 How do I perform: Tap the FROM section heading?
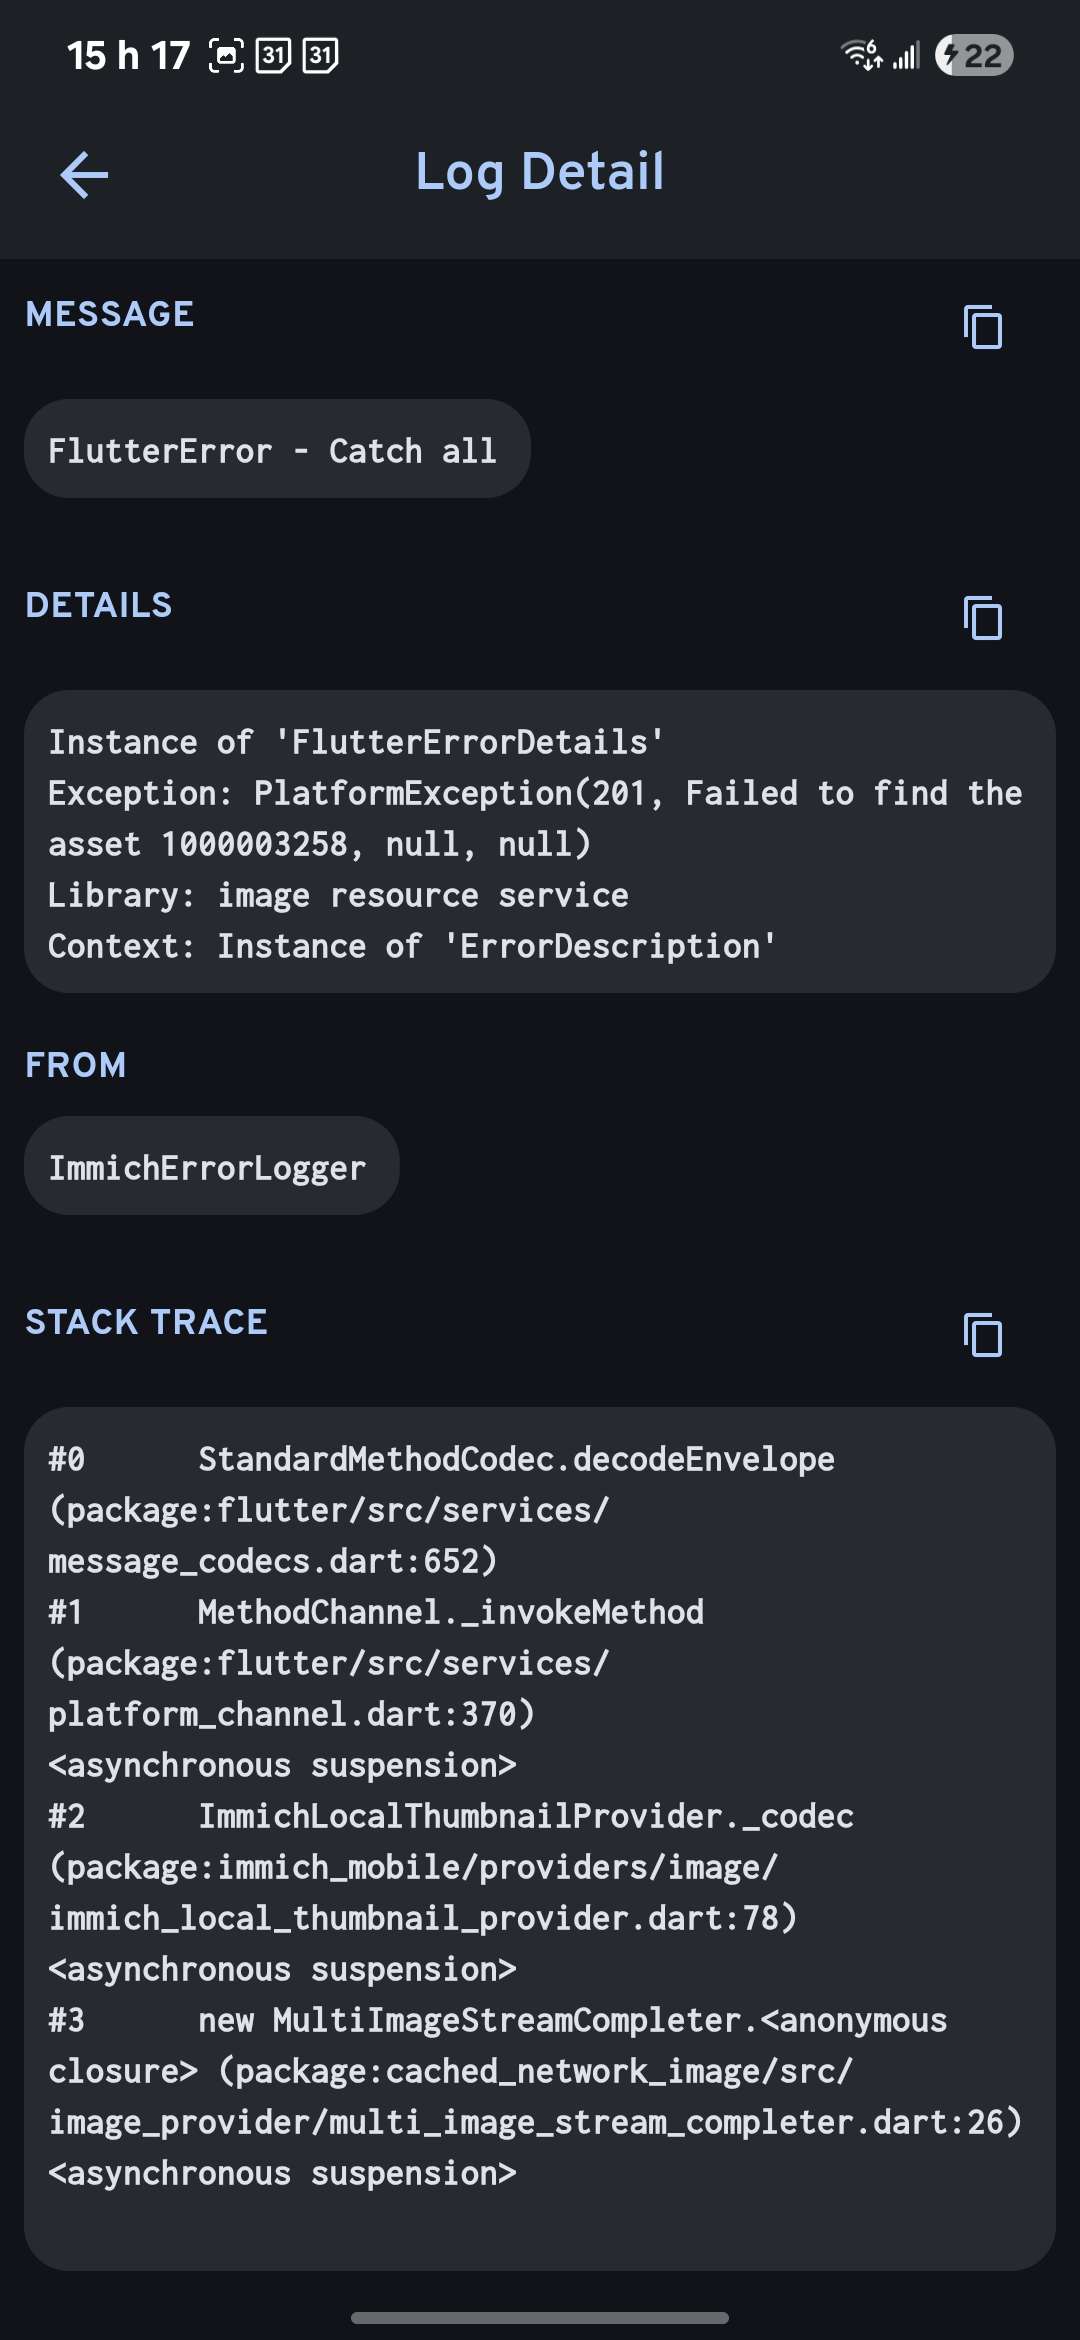76,1065
